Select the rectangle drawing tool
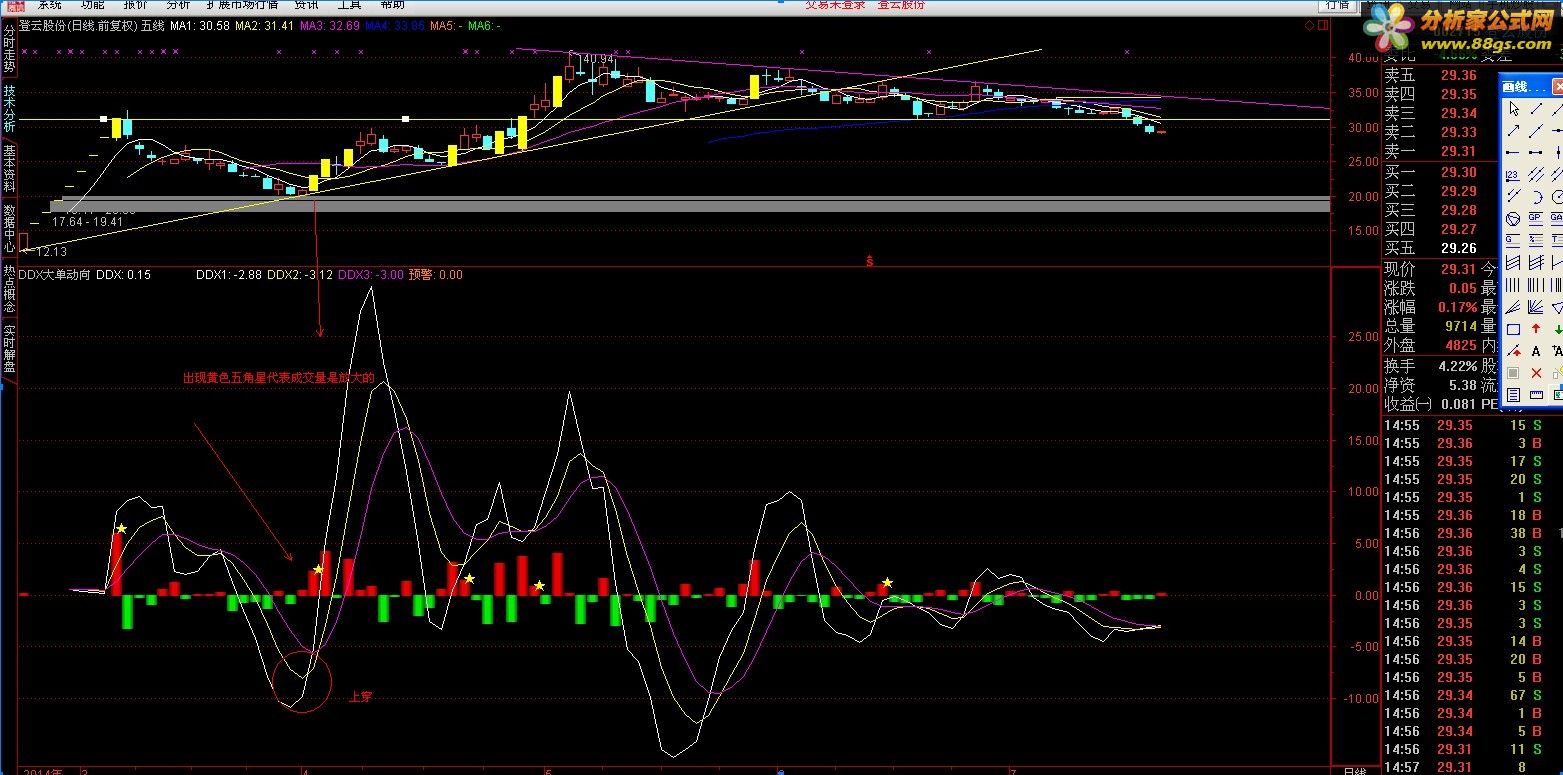This screenshot has height=775, width=1563. (x=1513, y=329)
